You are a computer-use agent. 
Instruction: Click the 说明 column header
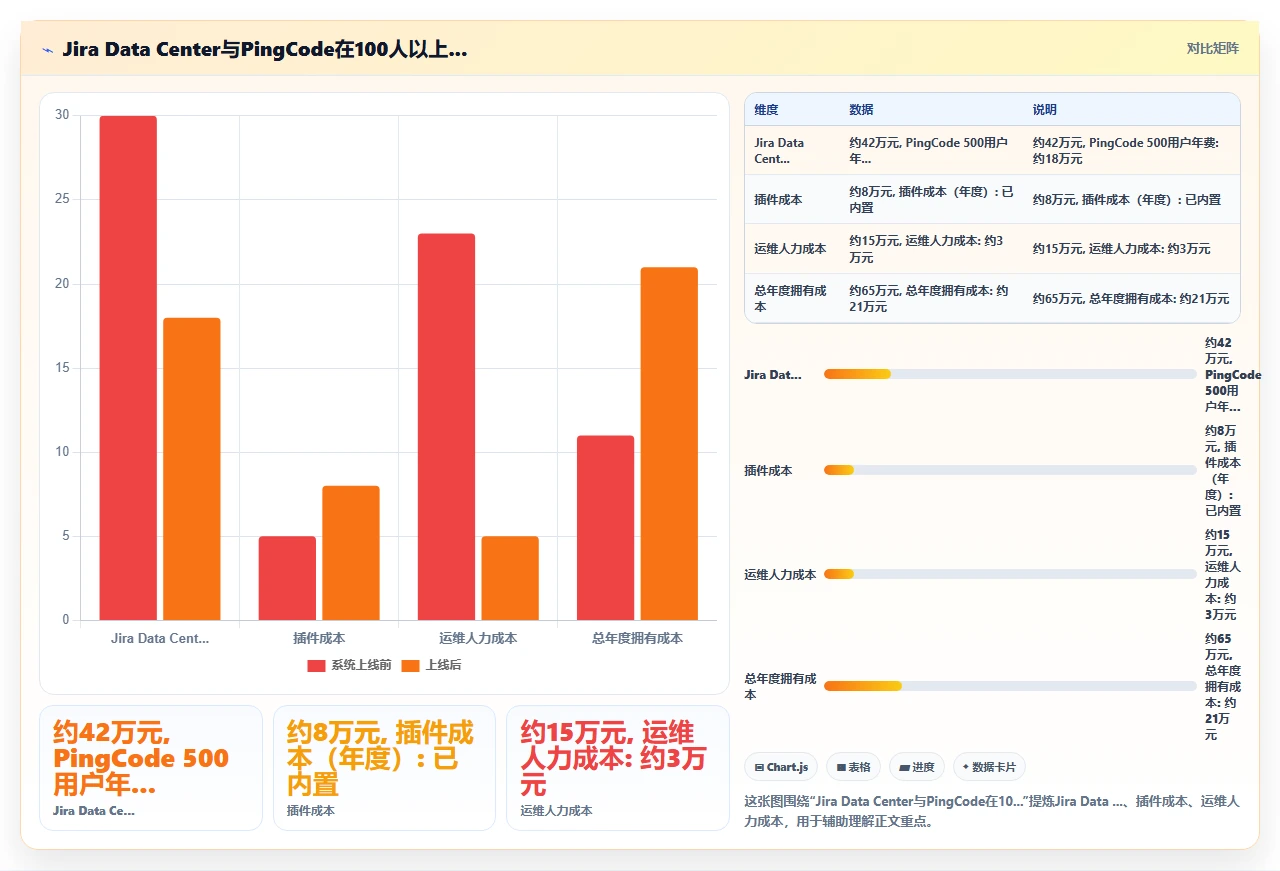(1045, 110)
